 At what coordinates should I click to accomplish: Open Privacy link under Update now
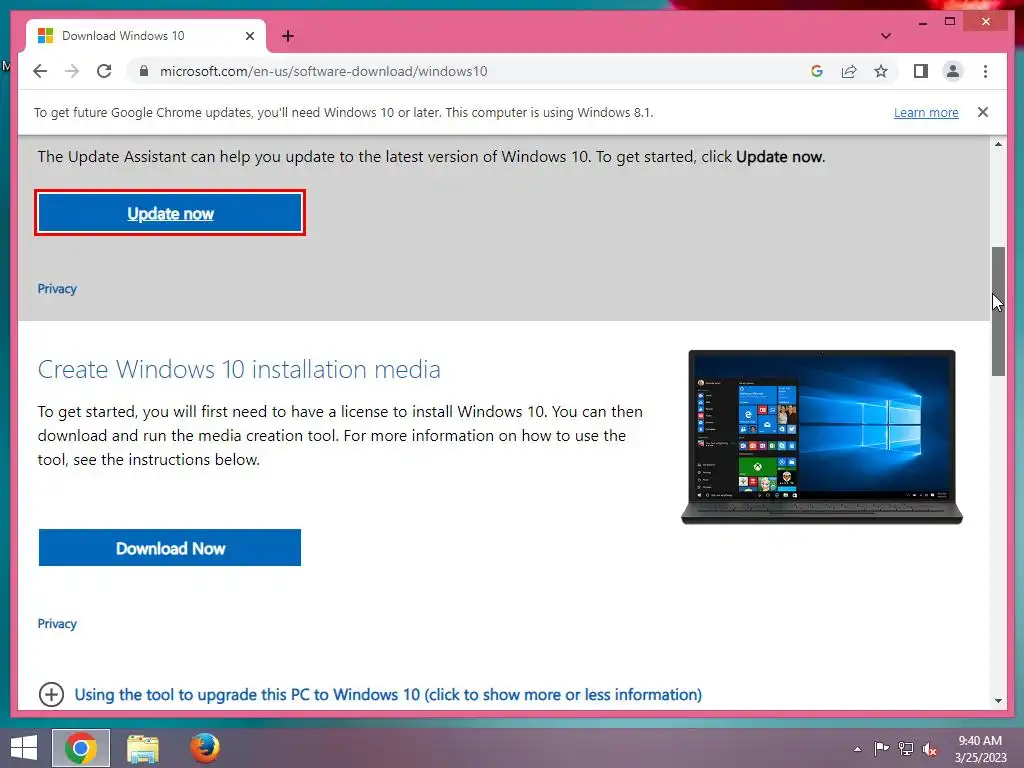pos(57,289)
